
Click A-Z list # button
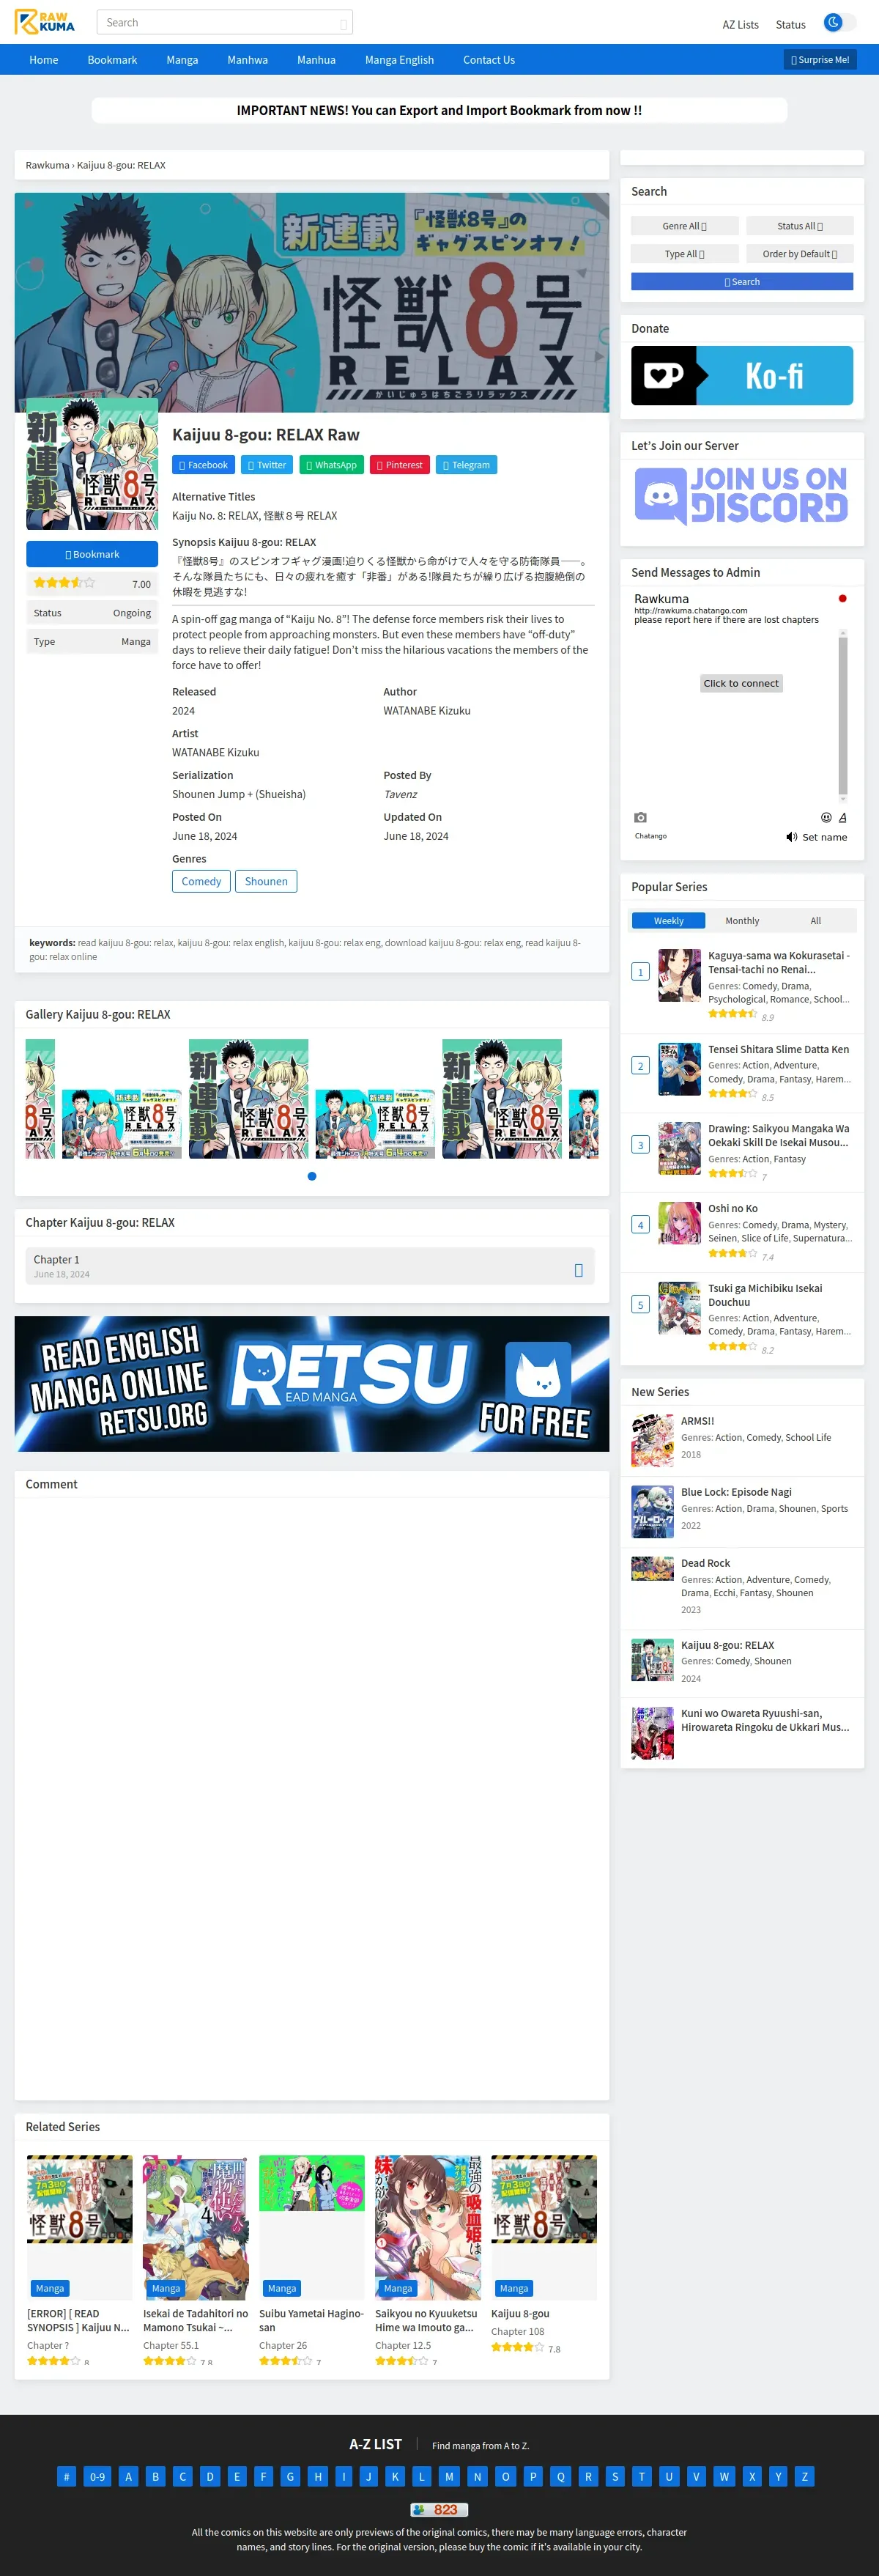click(66, 2476)
